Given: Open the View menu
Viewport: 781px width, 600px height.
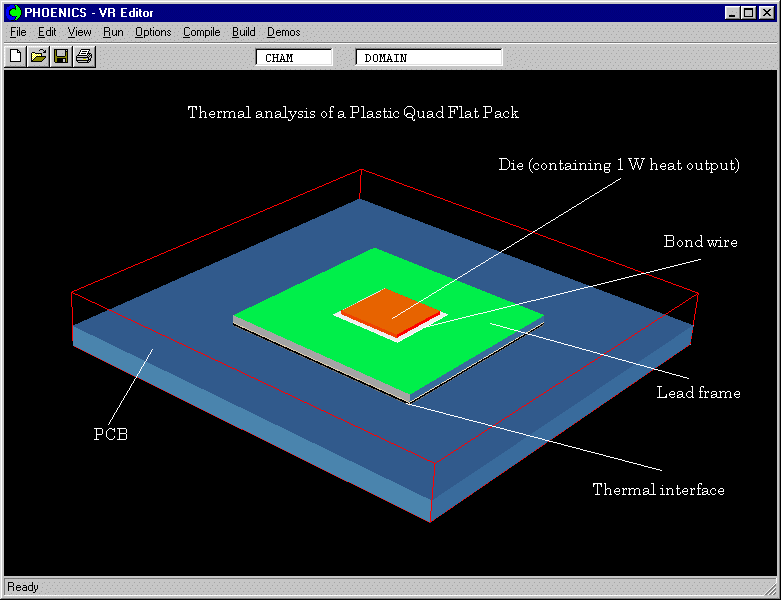Looking at the screenshot, I should (79, 32).
